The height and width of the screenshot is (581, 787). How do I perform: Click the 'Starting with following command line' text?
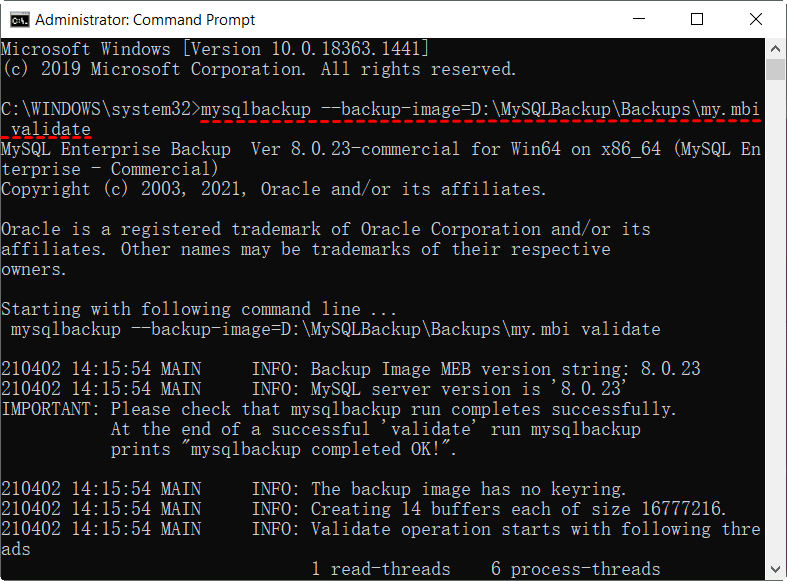click(x=198, y=309)
